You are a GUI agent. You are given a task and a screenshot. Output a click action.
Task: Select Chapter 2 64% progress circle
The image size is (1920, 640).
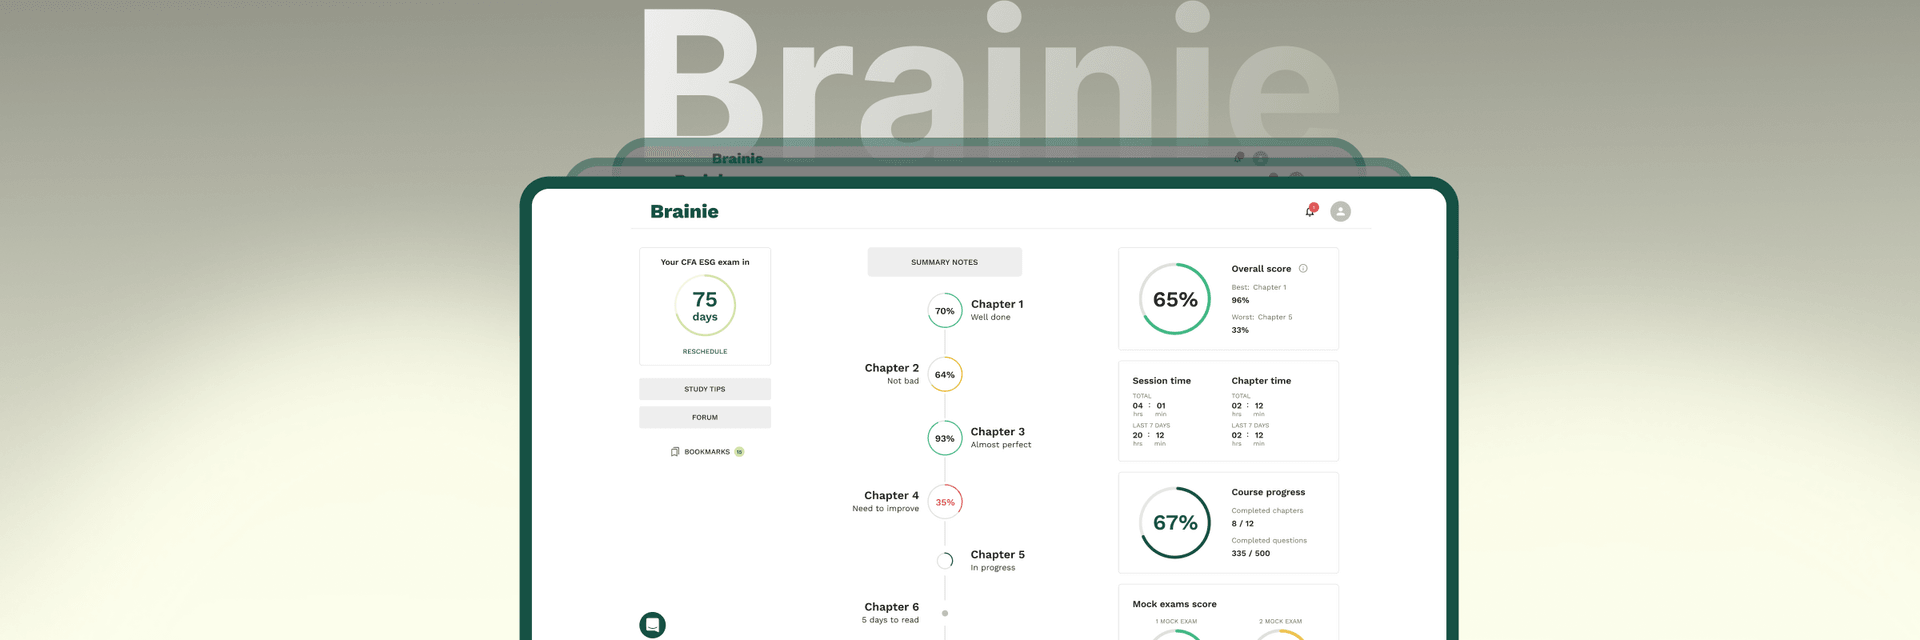click(945, 375)
